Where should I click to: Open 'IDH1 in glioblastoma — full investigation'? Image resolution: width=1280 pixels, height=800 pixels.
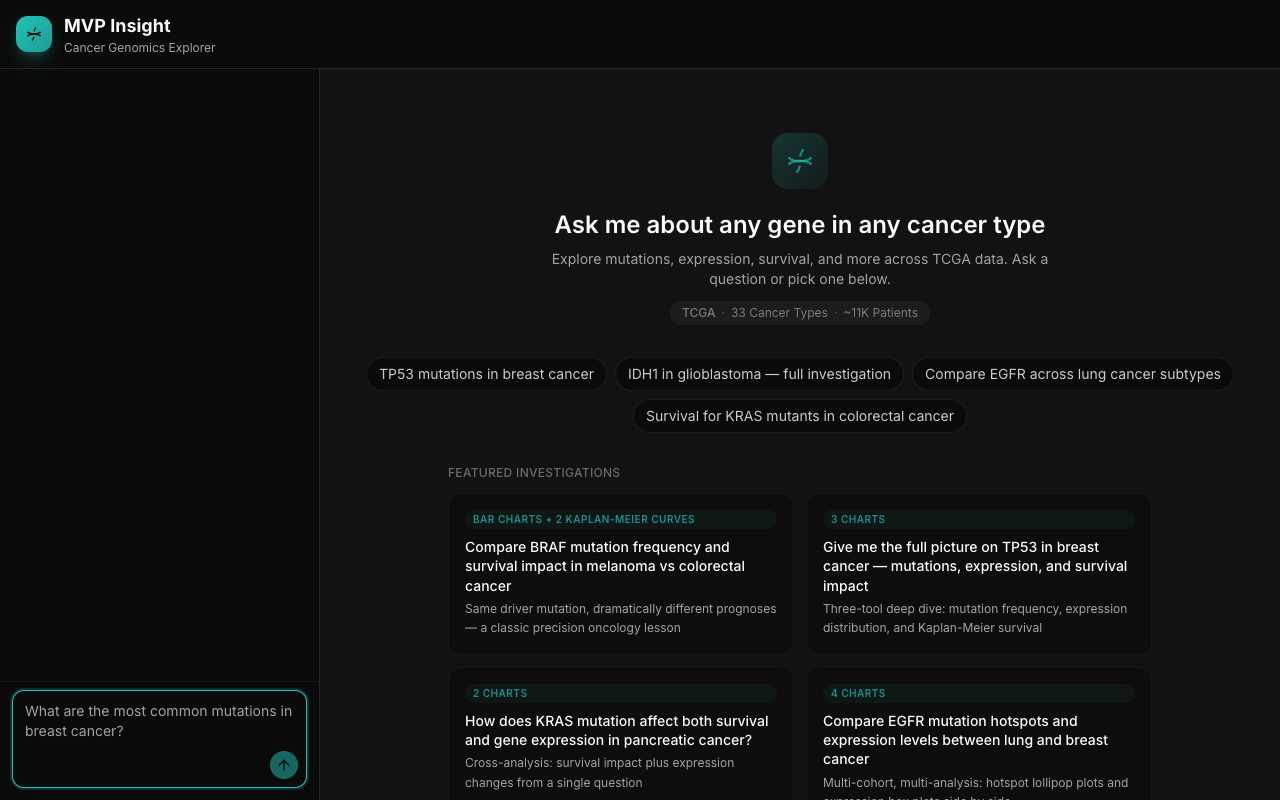[759, 374]
